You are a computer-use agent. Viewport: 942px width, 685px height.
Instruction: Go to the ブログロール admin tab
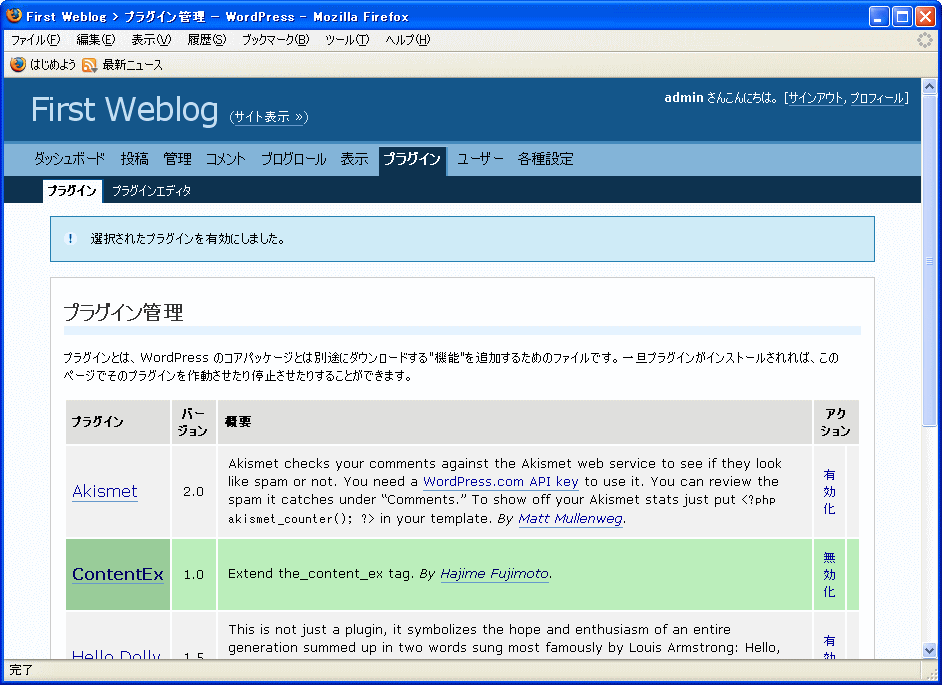click(293, 159)
